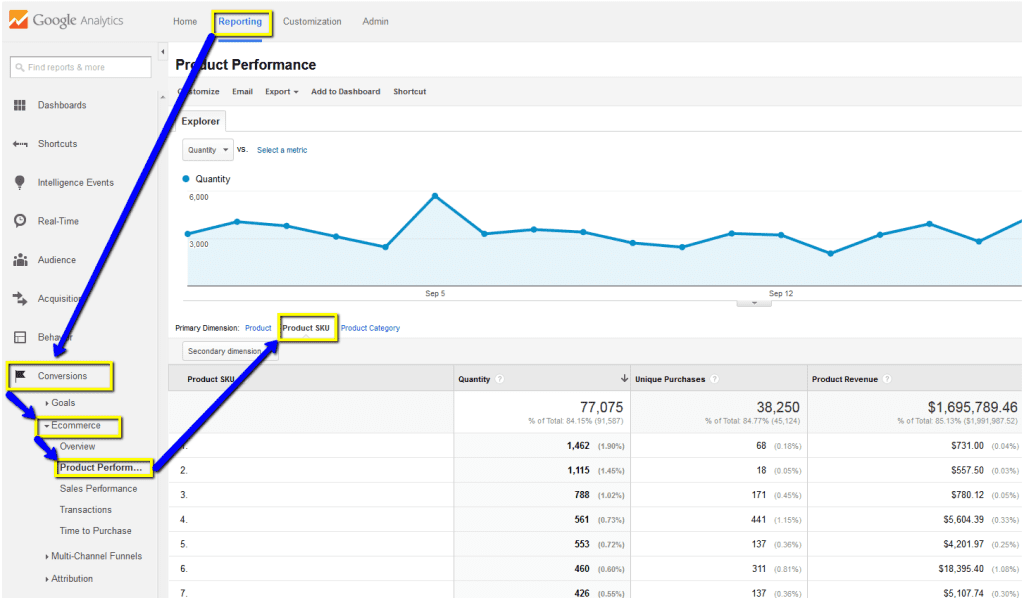Click revenue value $18,395.40
Viewport: 1024px width, 598px height.
[961, 569]
